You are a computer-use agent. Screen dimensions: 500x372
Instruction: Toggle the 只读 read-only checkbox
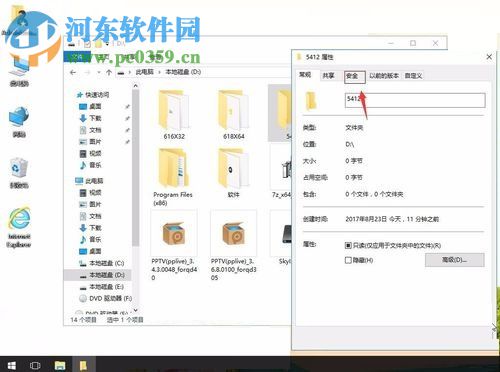pos(348,246)
